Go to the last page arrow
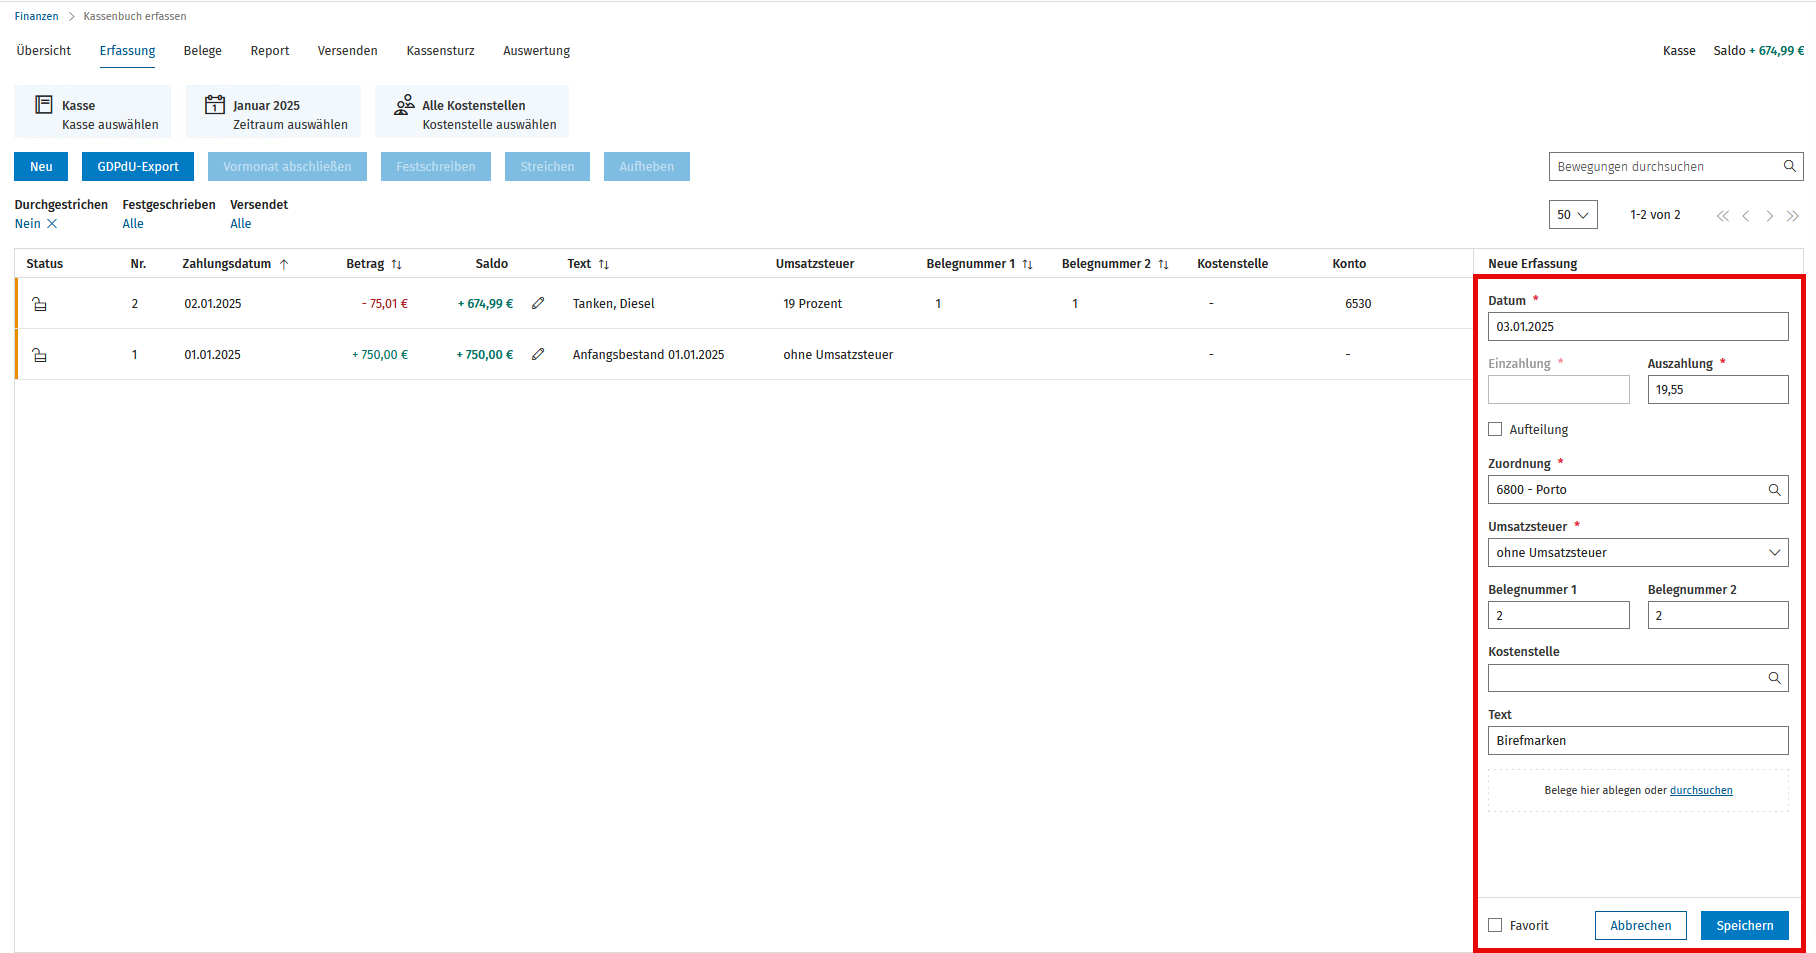 1793,216
